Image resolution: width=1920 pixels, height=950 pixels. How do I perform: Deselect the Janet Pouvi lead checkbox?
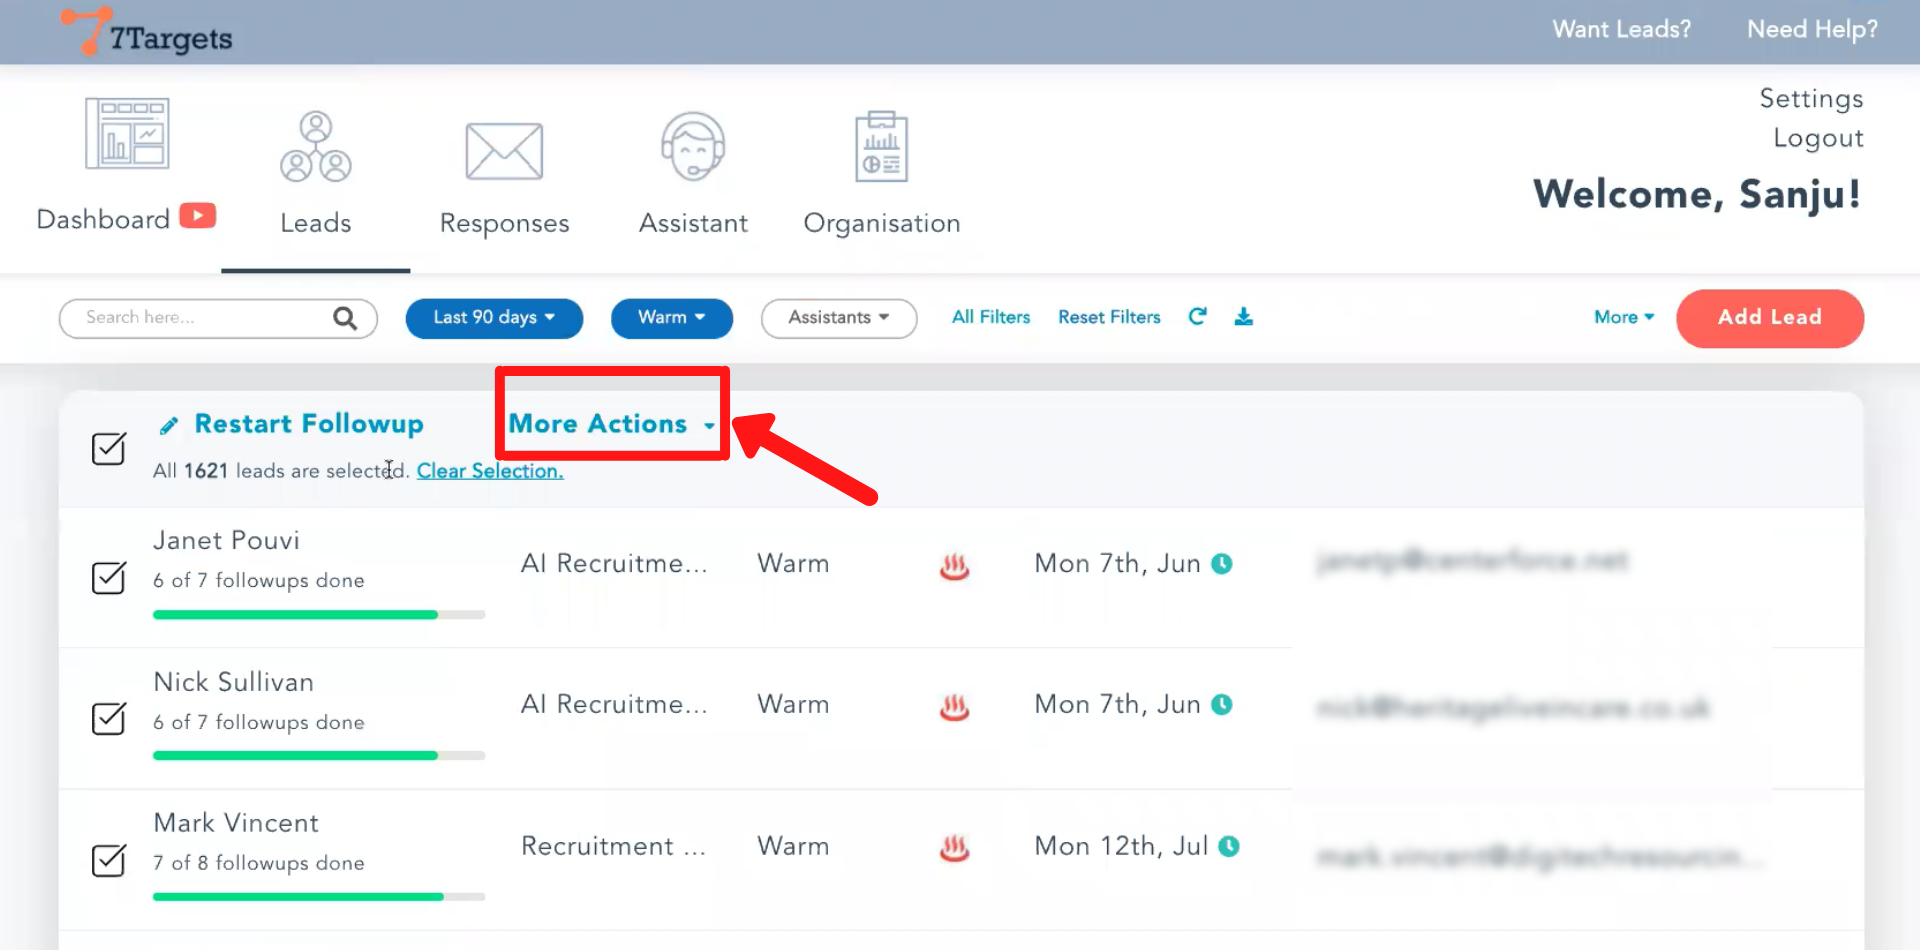click(109, 578)
